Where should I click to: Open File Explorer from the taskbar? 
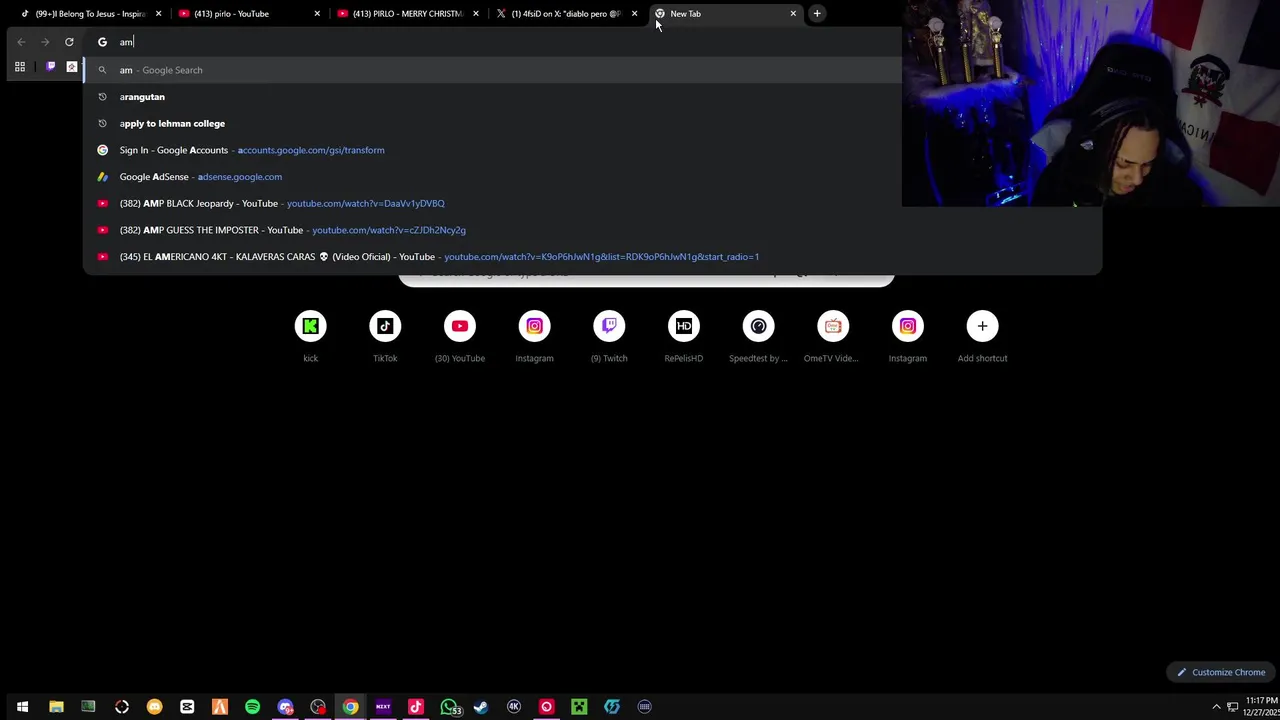tap(56, 707)
